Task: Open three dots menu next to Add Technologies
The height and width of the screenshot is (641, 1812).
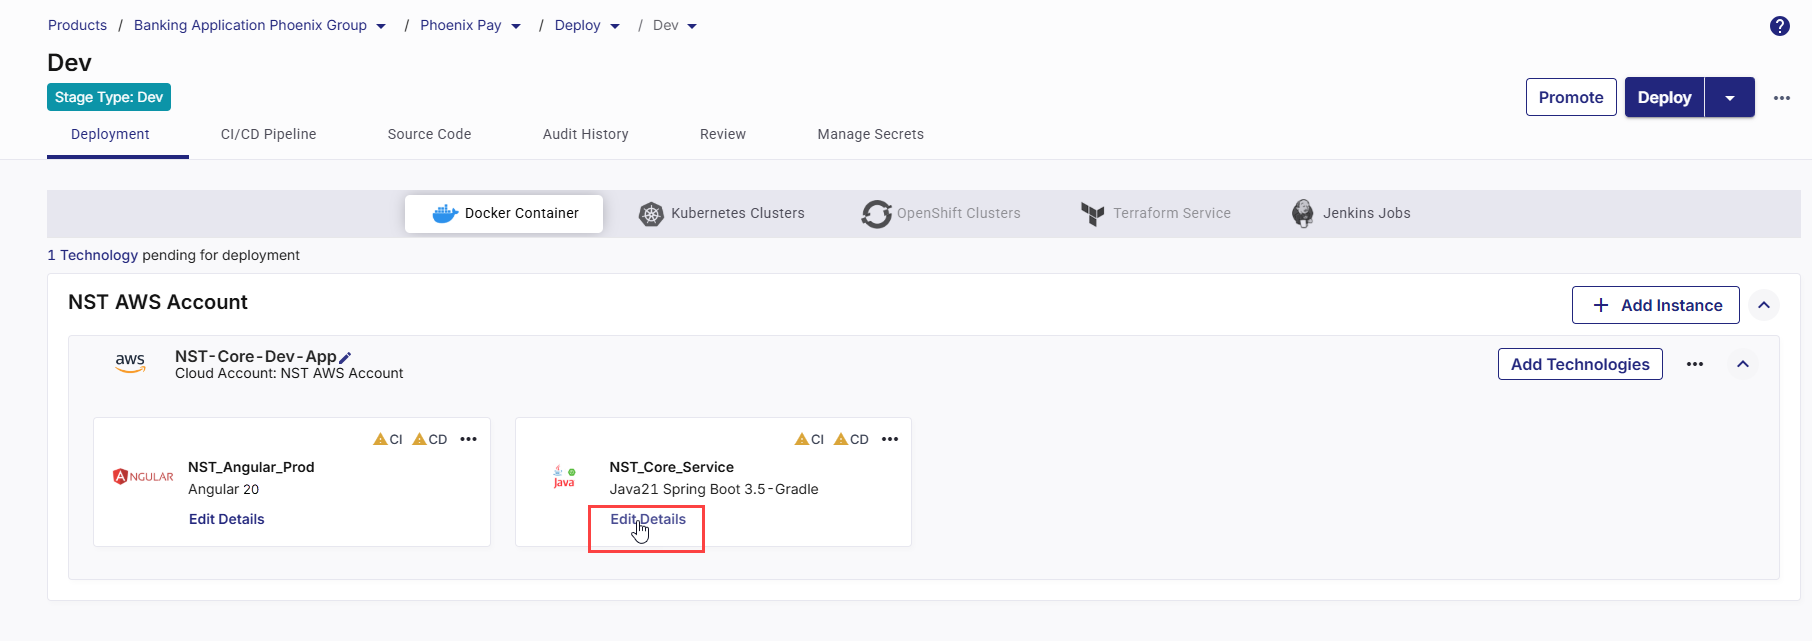Action: tap(1694, 364)
